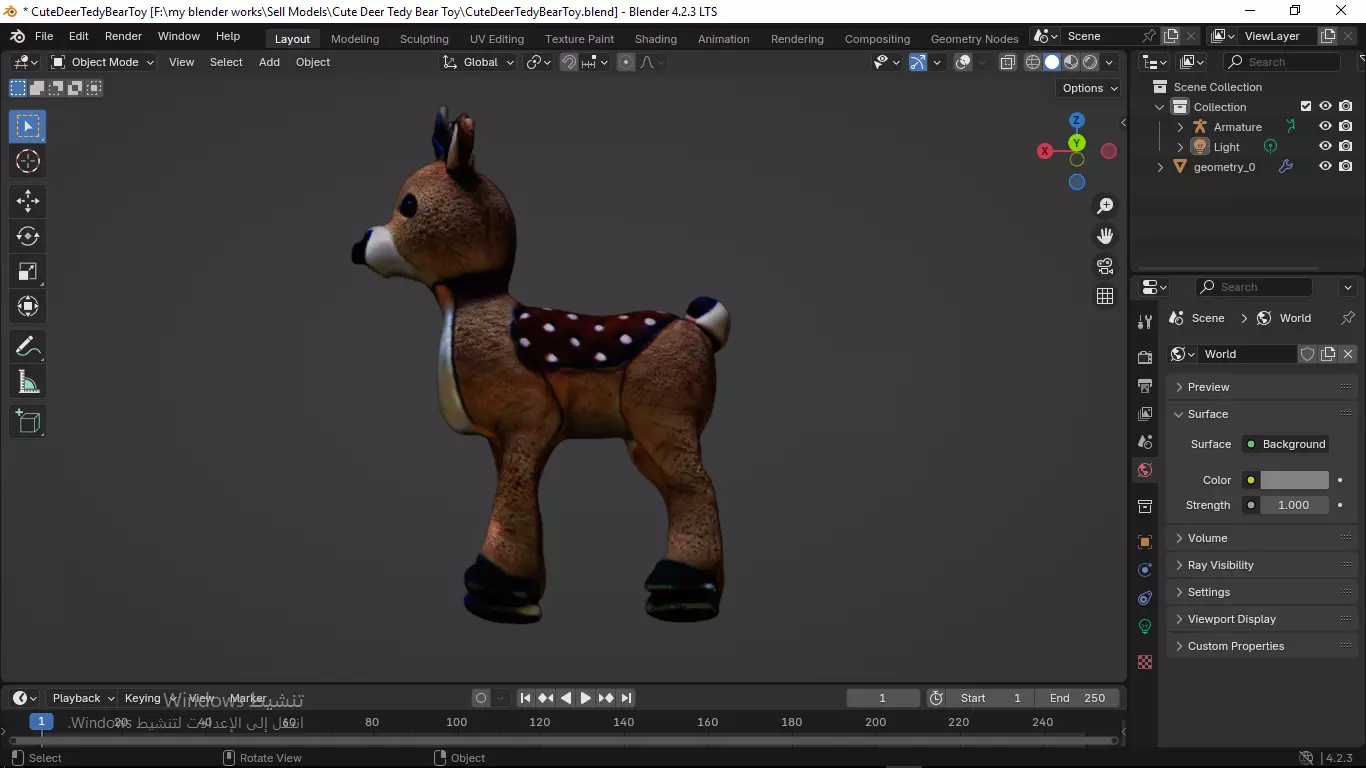Screen dimensions: 1366x768
Task: Open the Add menu in viewport header
Action: pyautogui.click(x=269, y=62)
